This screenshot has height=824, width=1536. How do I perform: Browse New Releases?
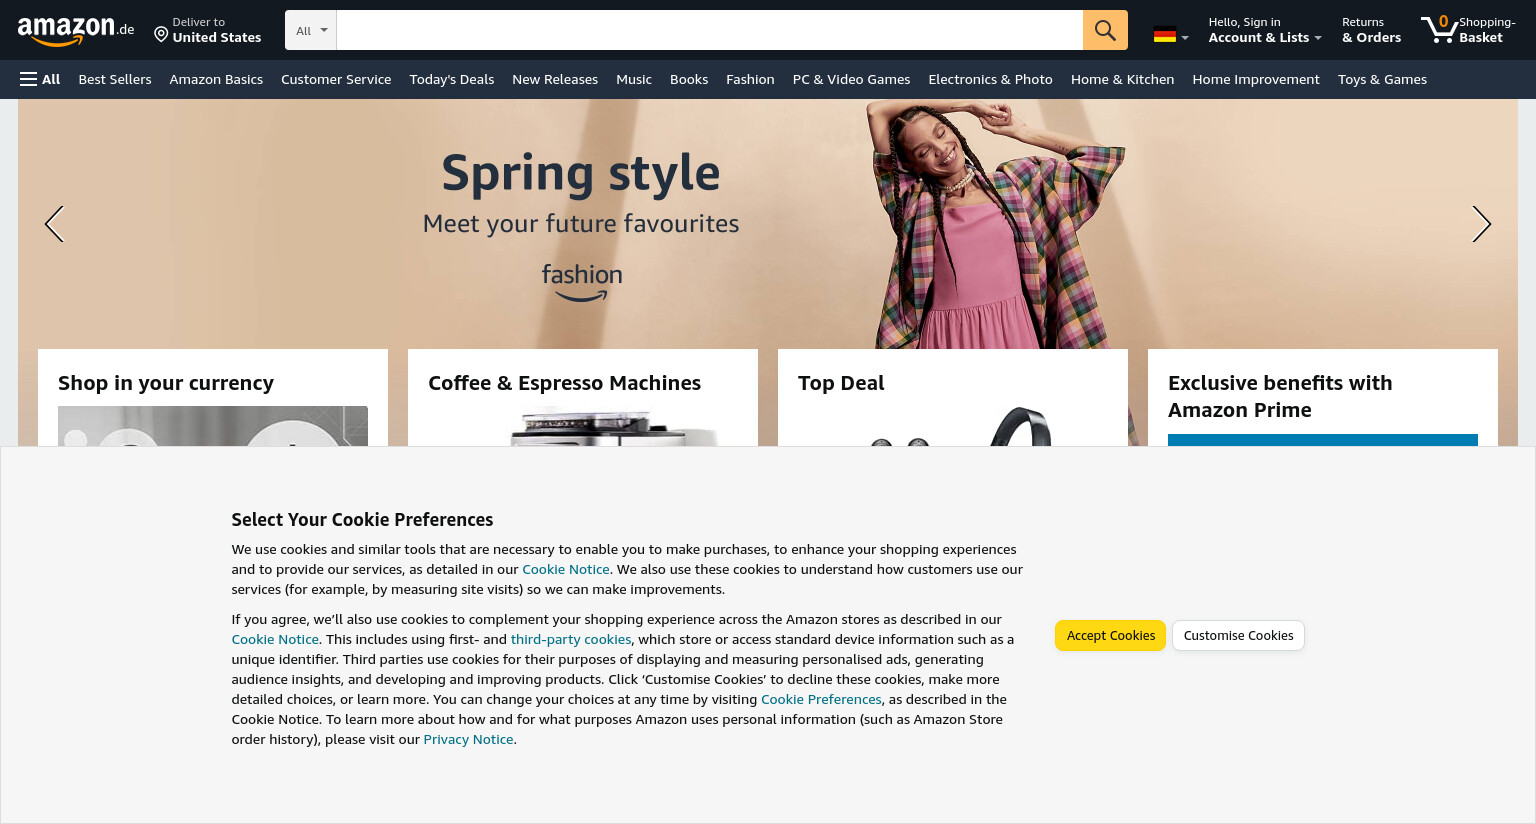(x=555, y=79)
